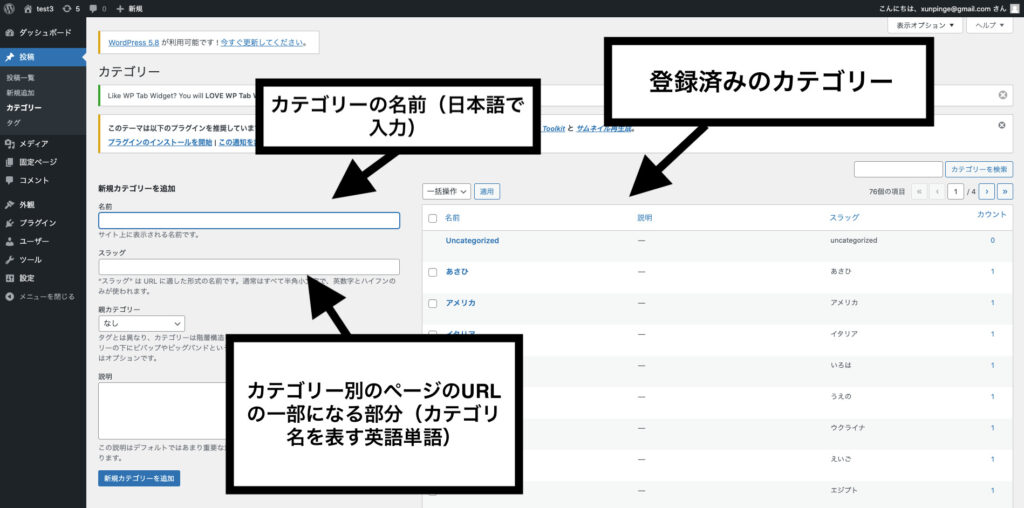Open the 一括操作 bulk actions dropdown
This screenshot has width=1024, height=508.
click(x=447, y=191)
